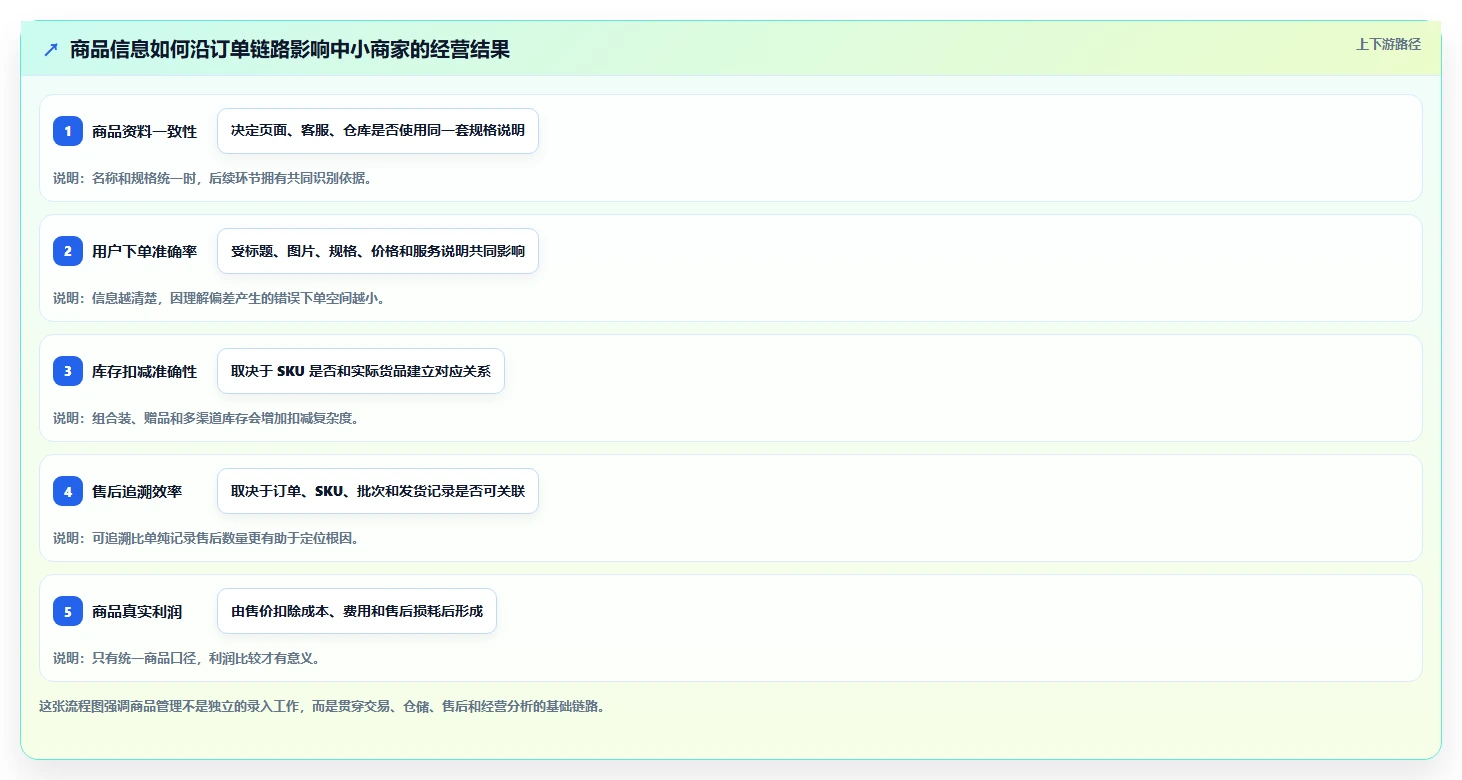Click the box 取决于订单、SKU、批次和发货记录是否可关联

[378, 491]
